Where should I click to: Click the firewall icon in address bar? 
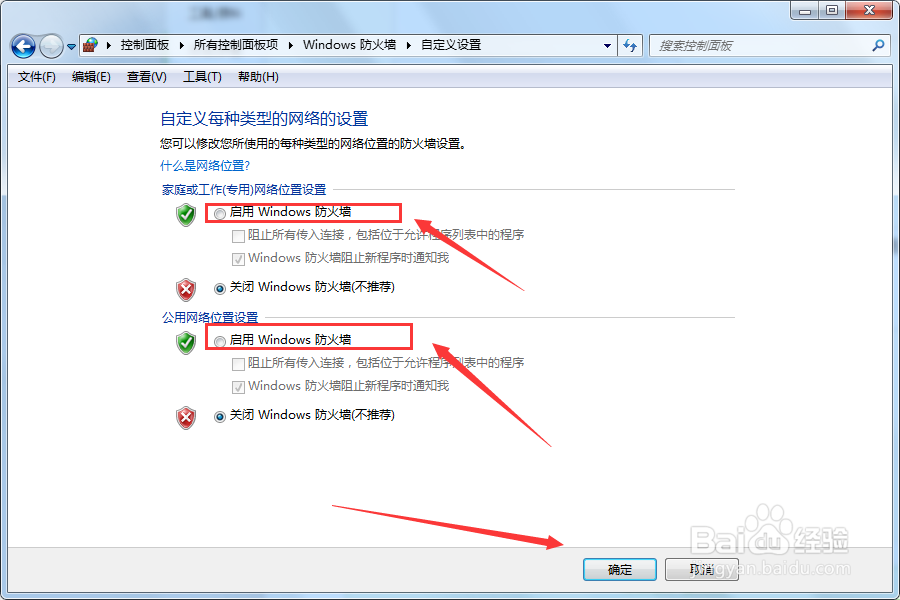[90, 45]
